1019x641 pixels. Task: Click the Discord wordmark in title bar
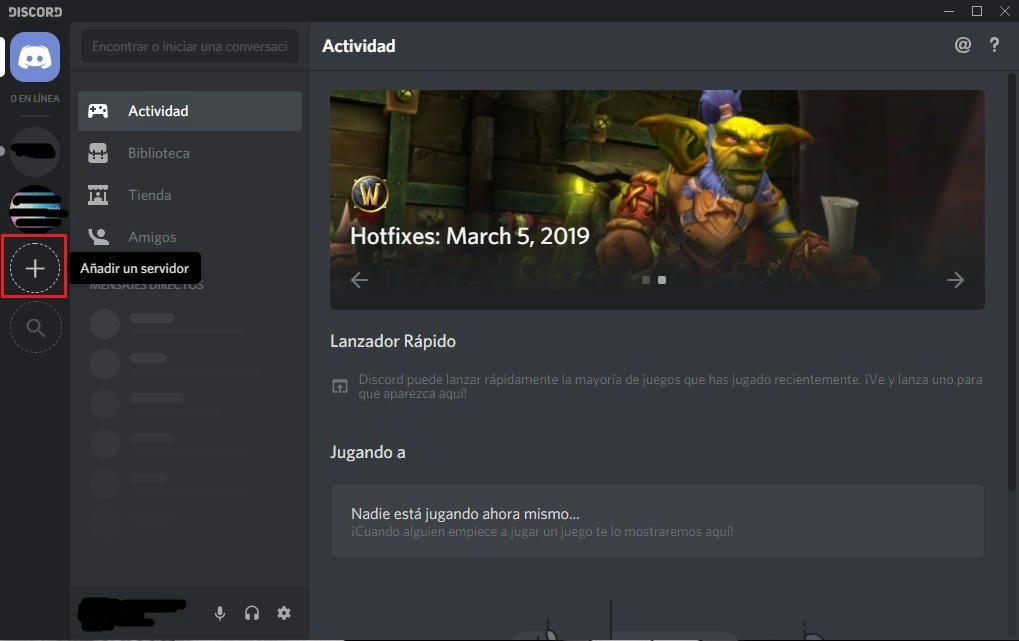pyautogui.click(x=35, y=12)
